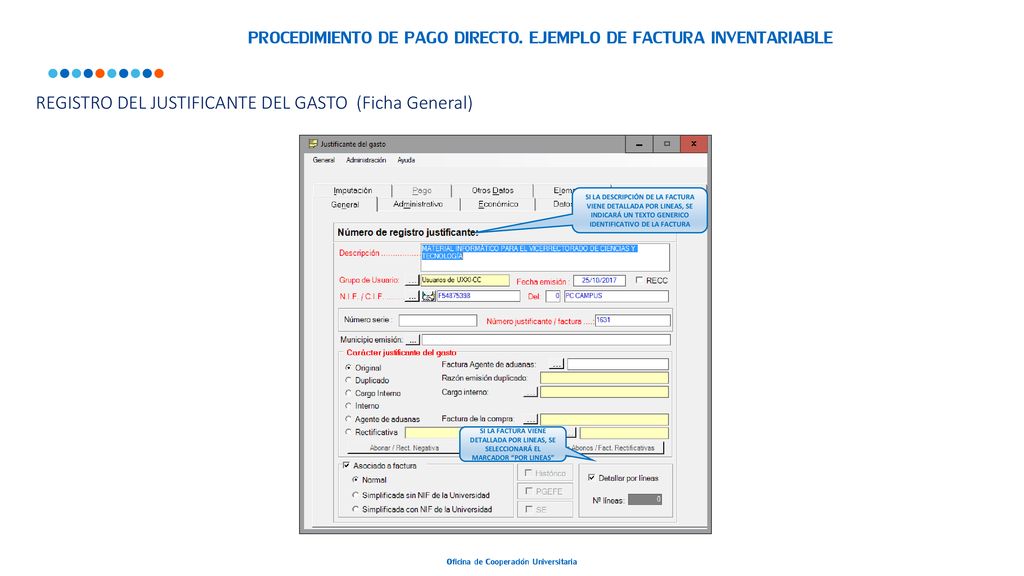1024x576 pixels.
Task: Click the Fecha emisión date field
Action: [600, 281]
